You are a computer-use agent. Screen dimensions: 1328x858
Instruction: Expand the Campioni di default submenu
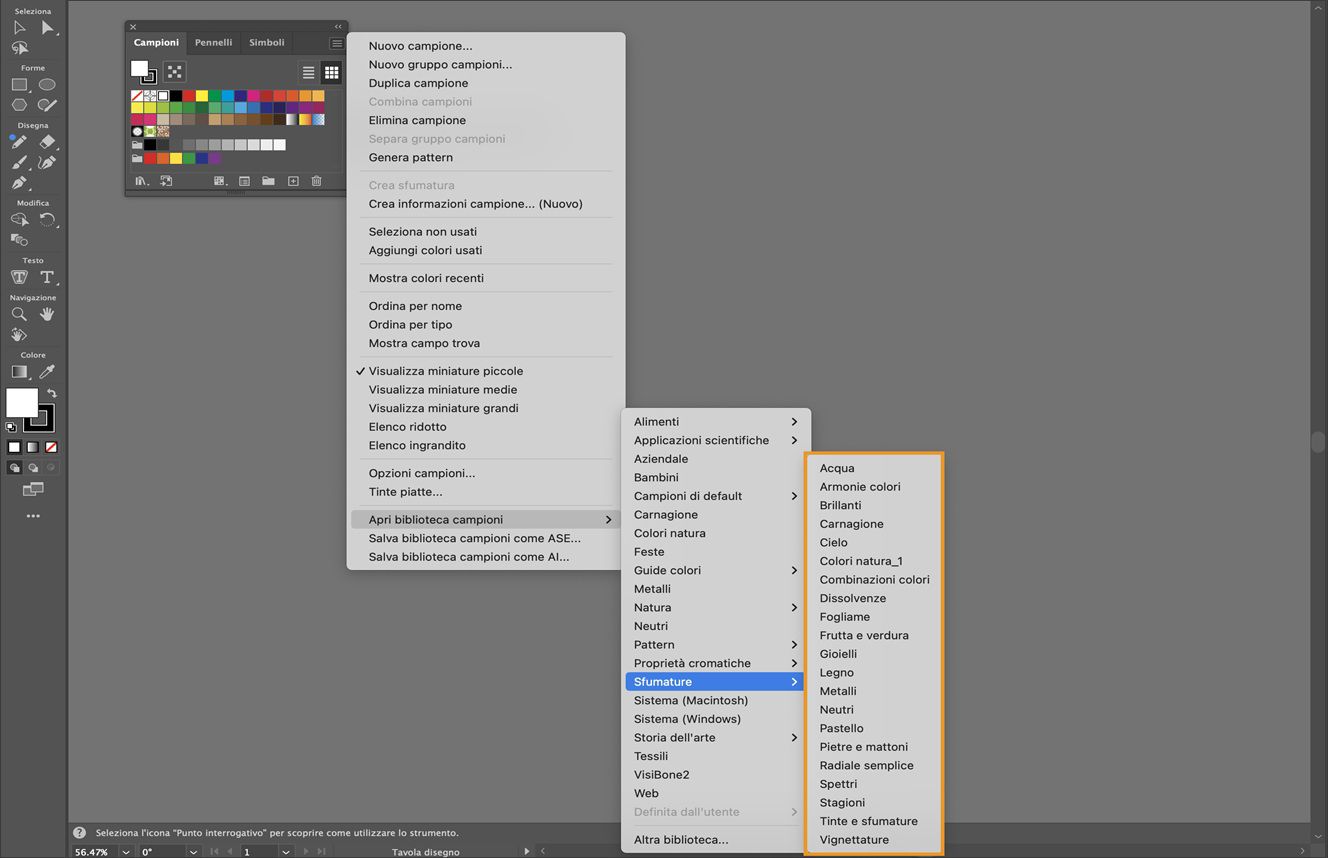tap(716, 496)
